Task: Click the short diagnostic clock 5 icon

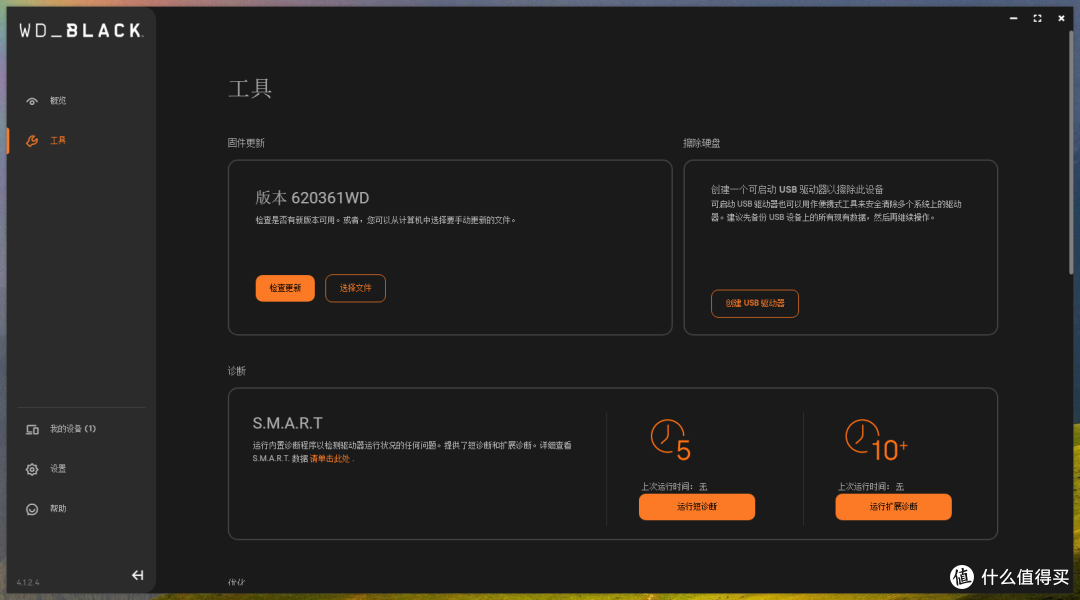Action: (x=670, y=440)
